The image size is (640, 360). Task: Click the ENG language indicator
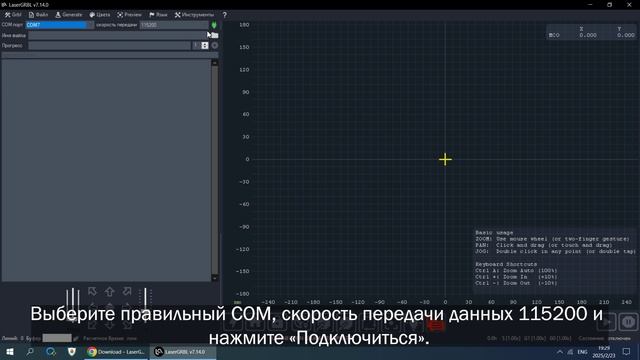pyautogui.click(x=582, y=352)
